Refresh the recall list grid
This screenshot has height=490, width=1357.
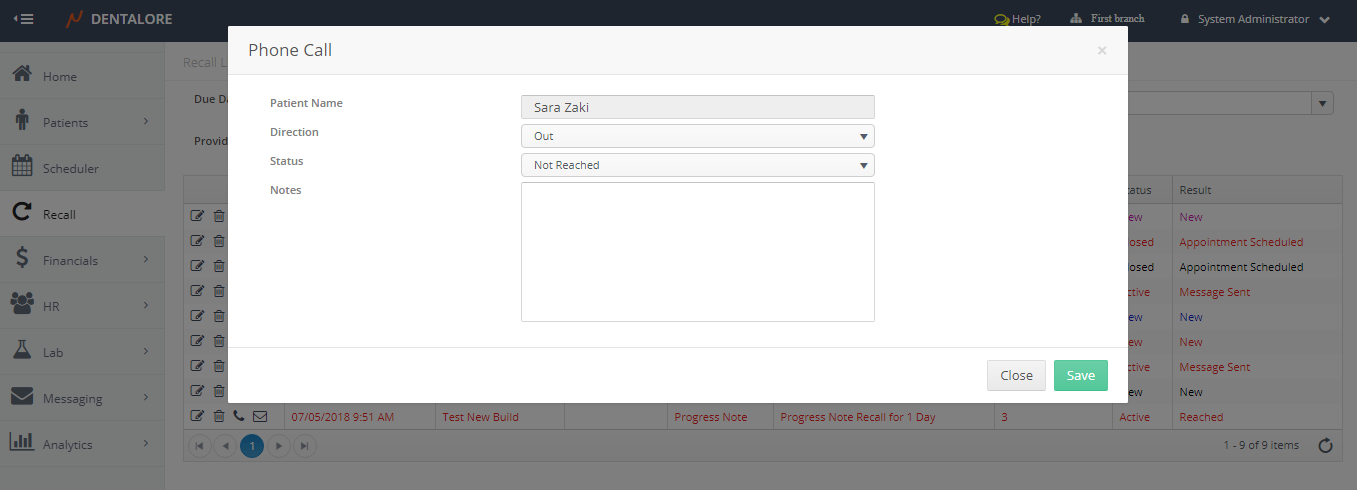(1325, 446)
